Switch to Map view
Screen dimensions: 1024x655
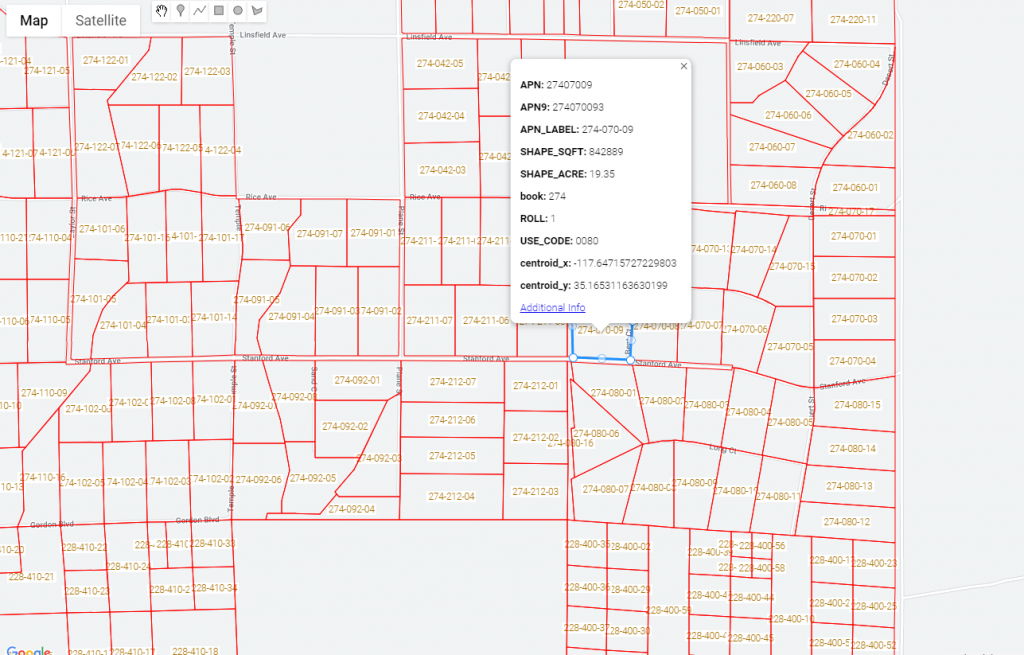tap(34, 20)
